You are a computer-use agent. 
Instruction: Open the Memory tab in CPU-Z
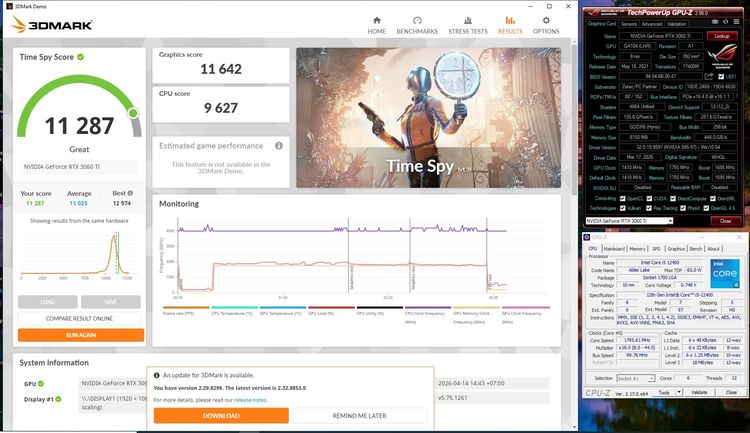point(637,249)
